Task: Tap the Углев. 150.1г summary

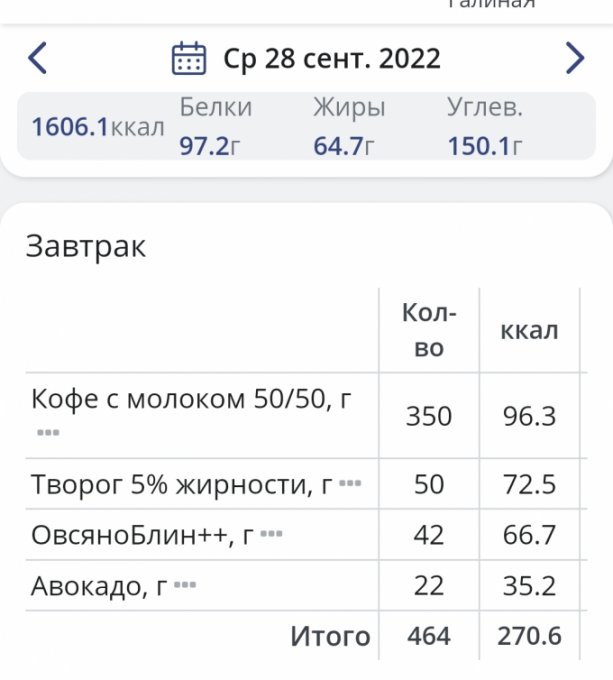Action: pyautogui.click(x=486, y=127)
